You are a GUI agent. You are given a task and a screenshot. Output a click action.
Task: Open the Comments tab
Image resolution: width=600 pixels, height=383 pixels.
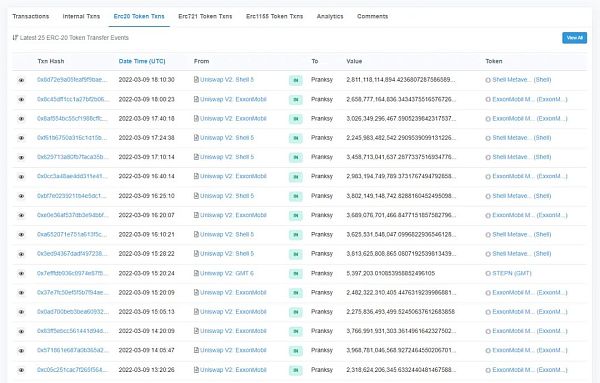(x=372, y=16)
